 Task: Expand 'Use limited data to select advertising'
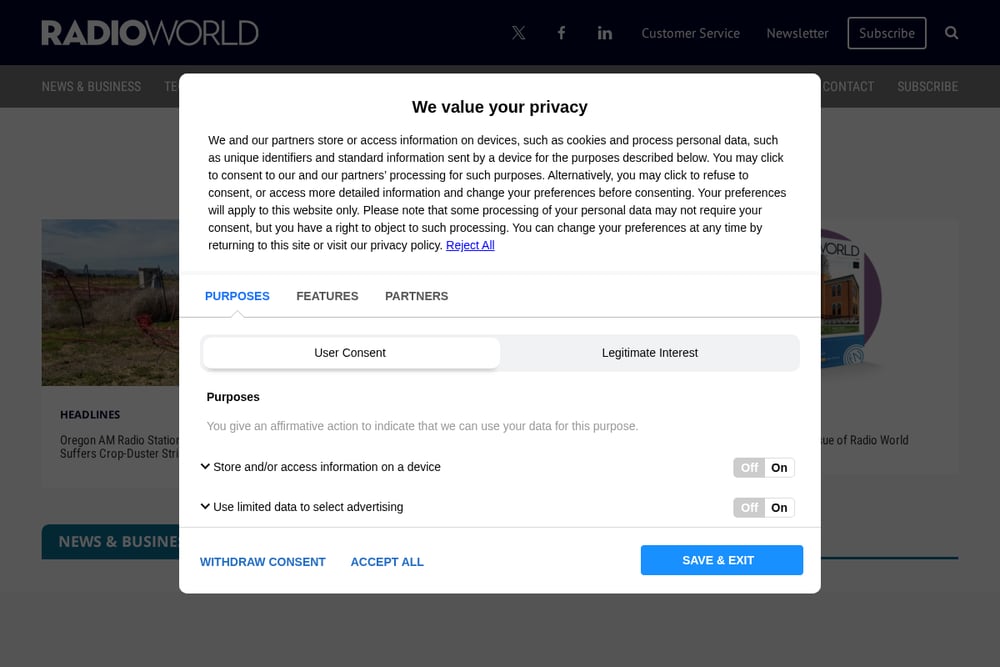302,507
